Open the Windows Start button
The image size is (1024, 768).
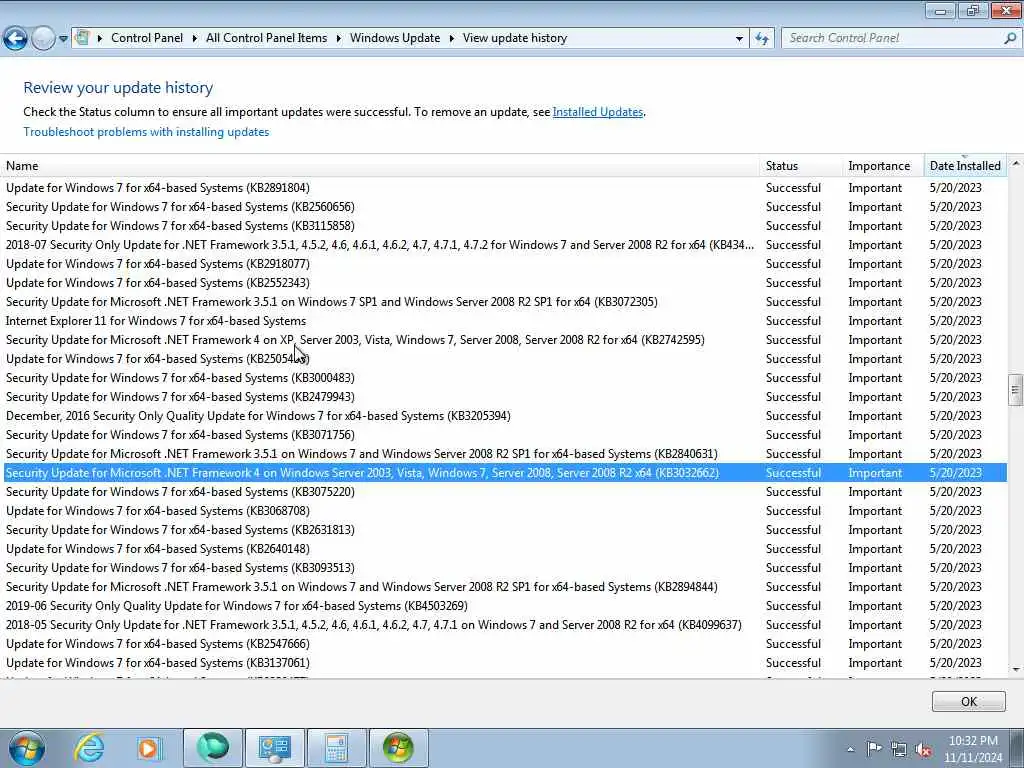27,748
